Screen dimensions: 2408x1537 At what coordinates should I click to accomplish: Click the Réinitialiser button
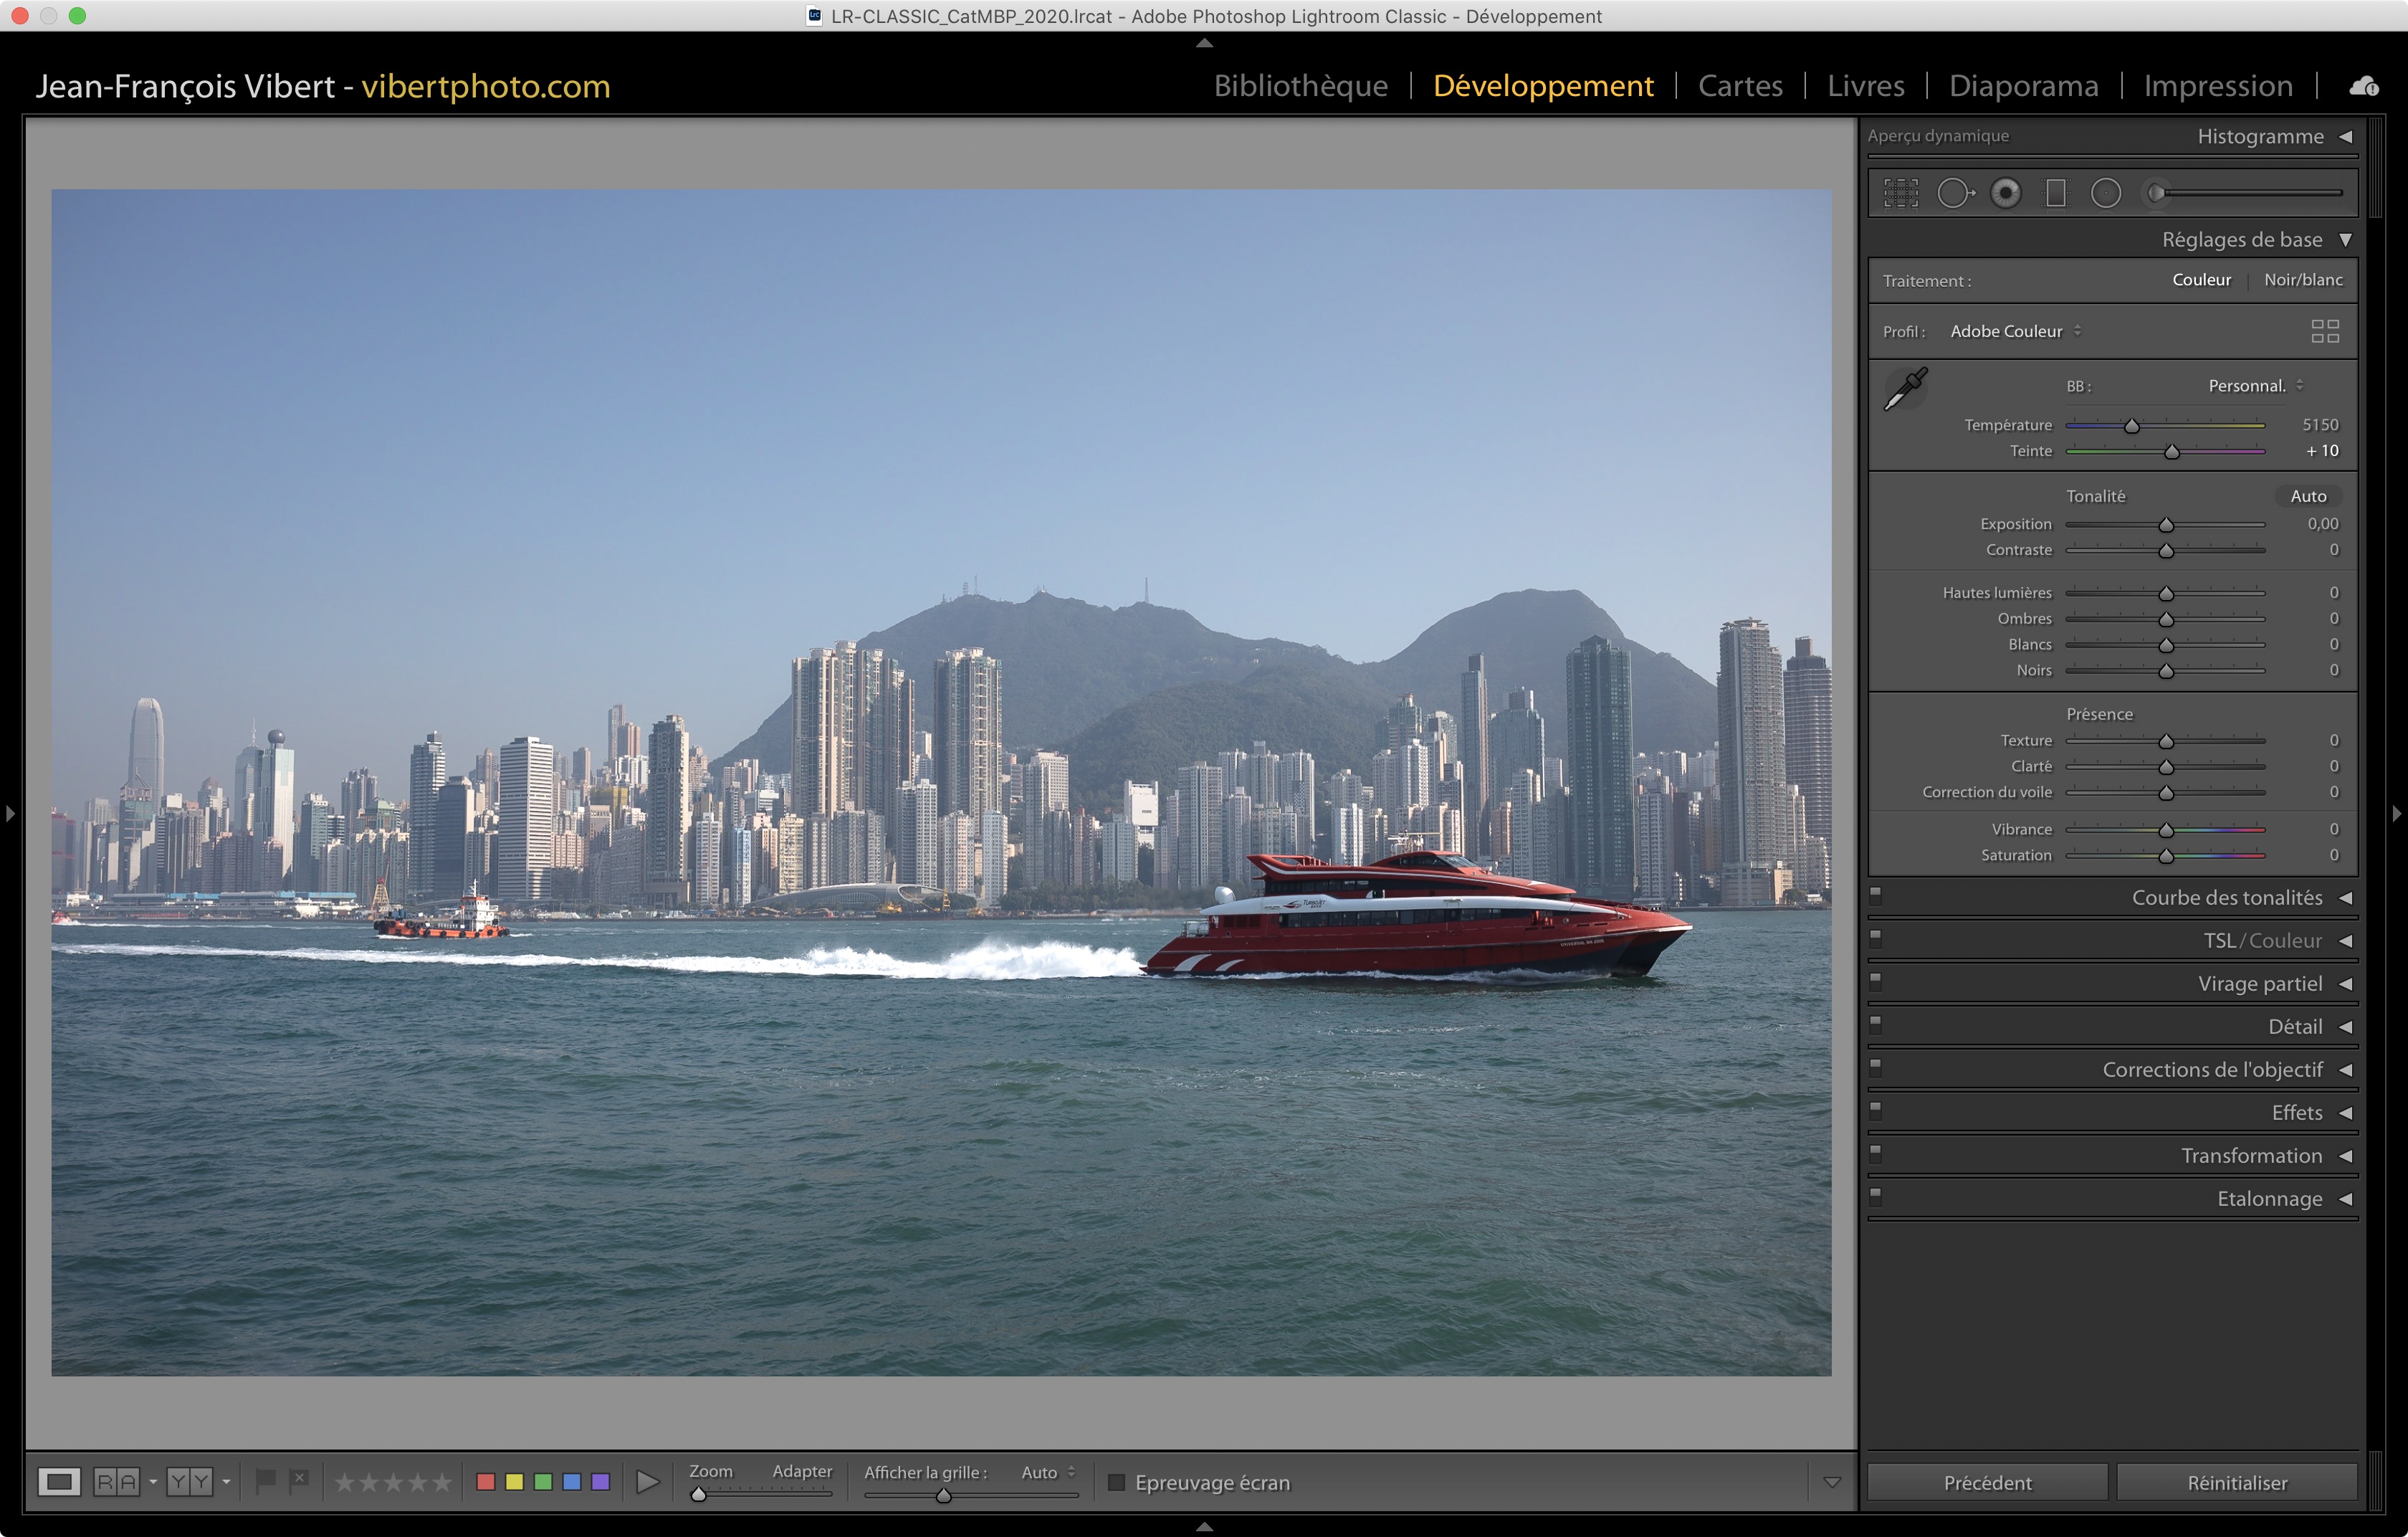pos(2236,1482)
